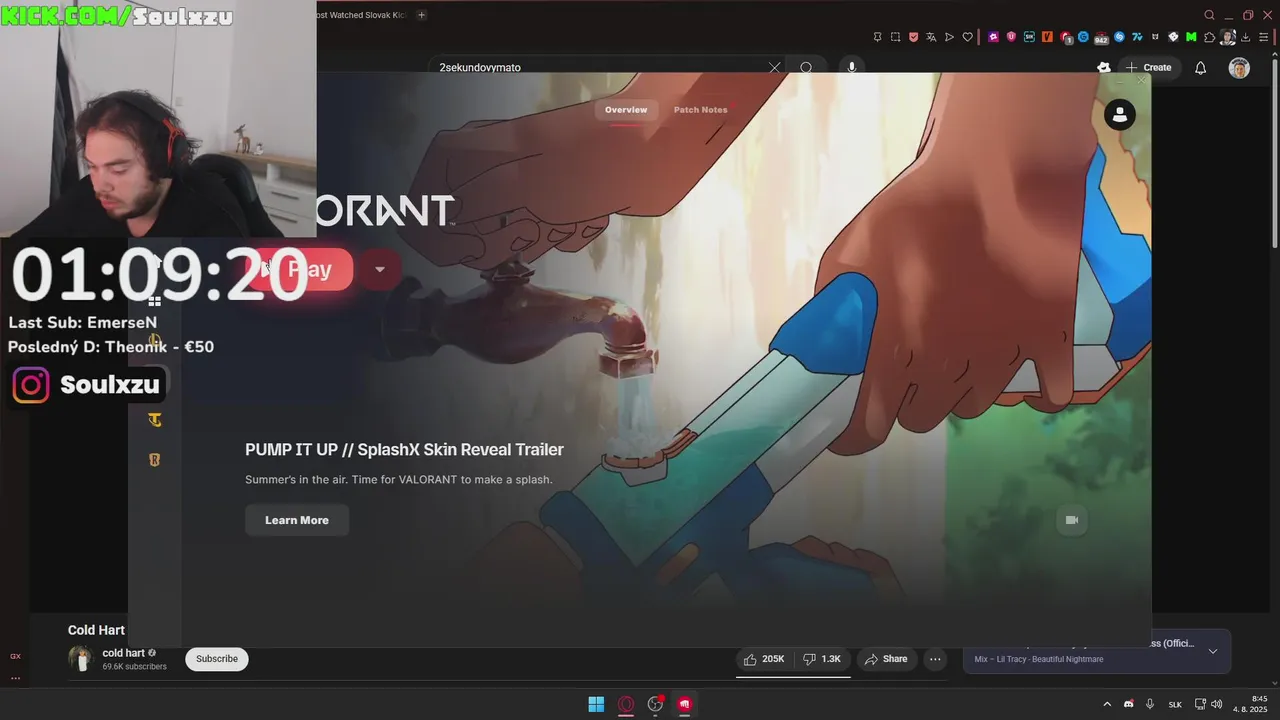Click the YouTube Create button
This screenshot has height=720, width=1280.
coord(1148,68)
